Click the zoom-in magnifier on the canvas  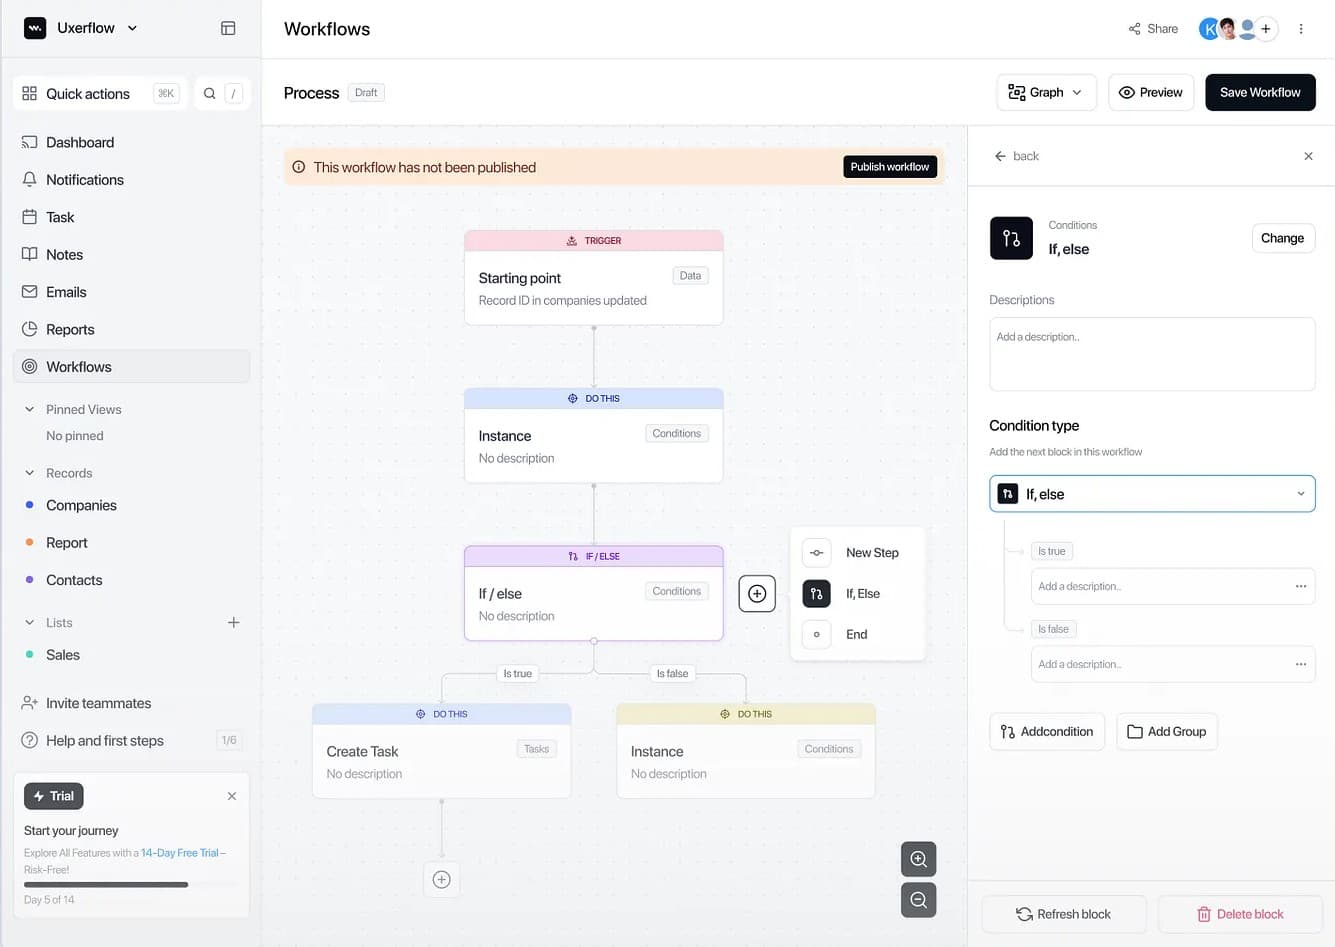pyautogui.click(x=918, y=859)
